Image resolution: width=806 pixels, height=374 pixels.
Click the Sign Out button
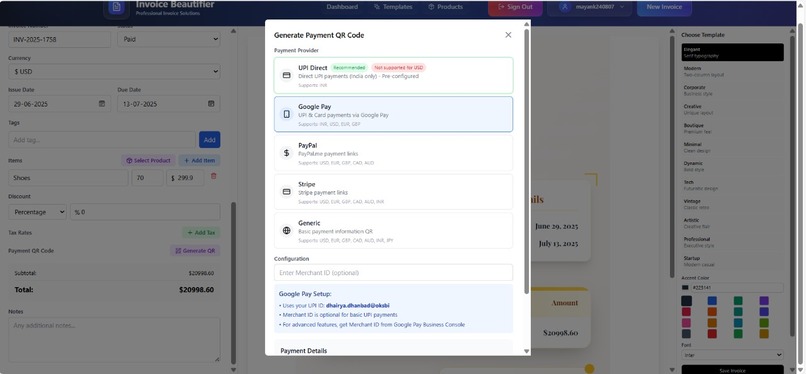coord(515,7)
